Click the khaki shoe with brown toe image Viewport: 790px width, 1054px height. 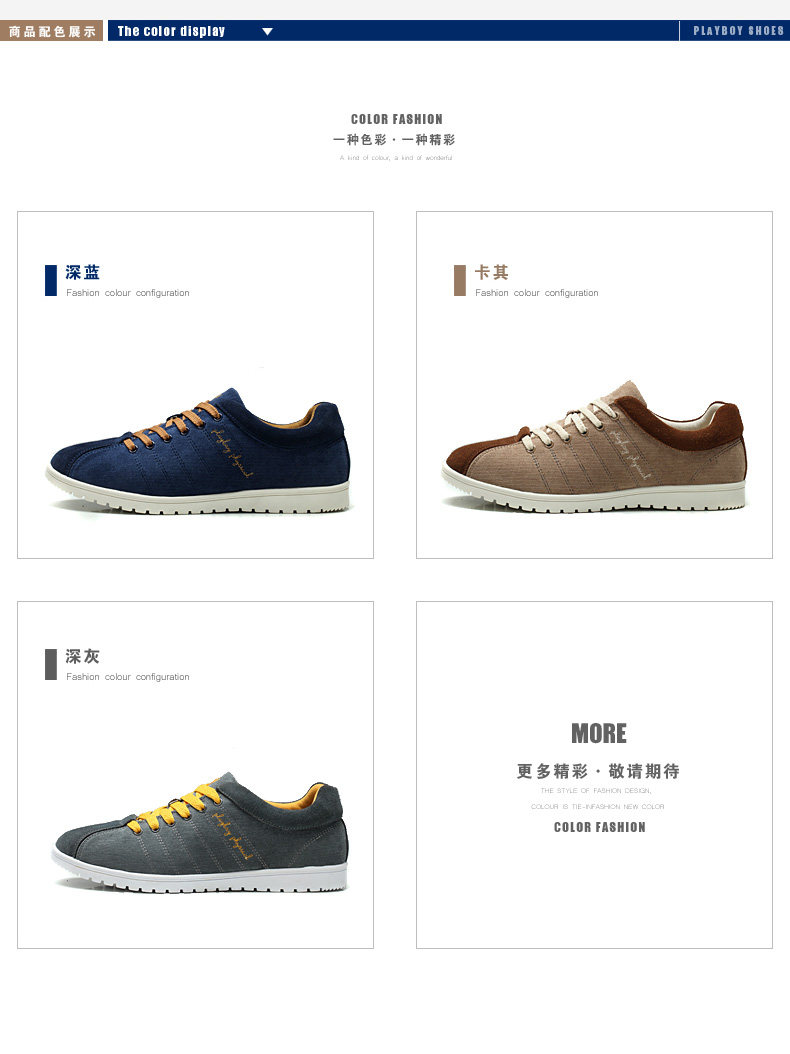(595, 446)
